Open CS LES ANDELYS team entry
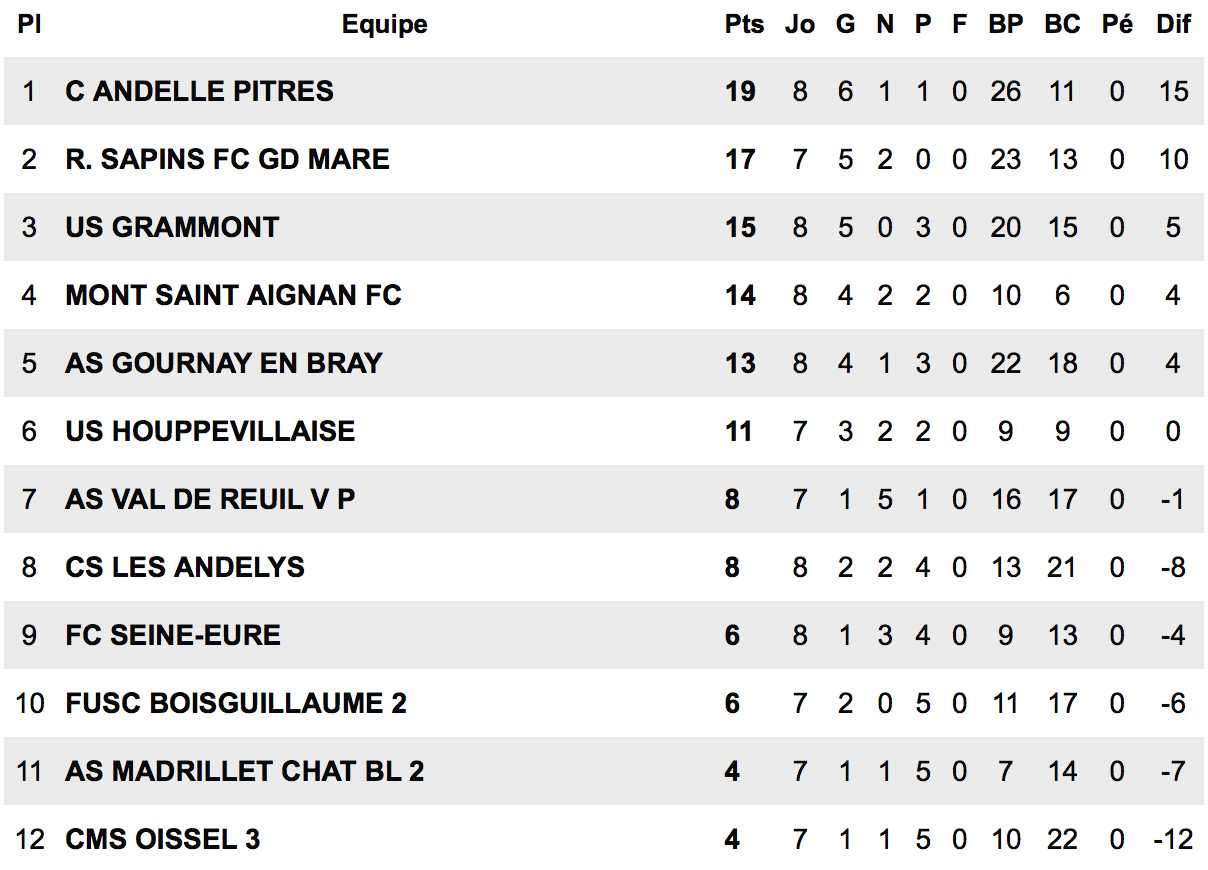The width and height of the screenshot is (1208, 870). tap(185, 567)
